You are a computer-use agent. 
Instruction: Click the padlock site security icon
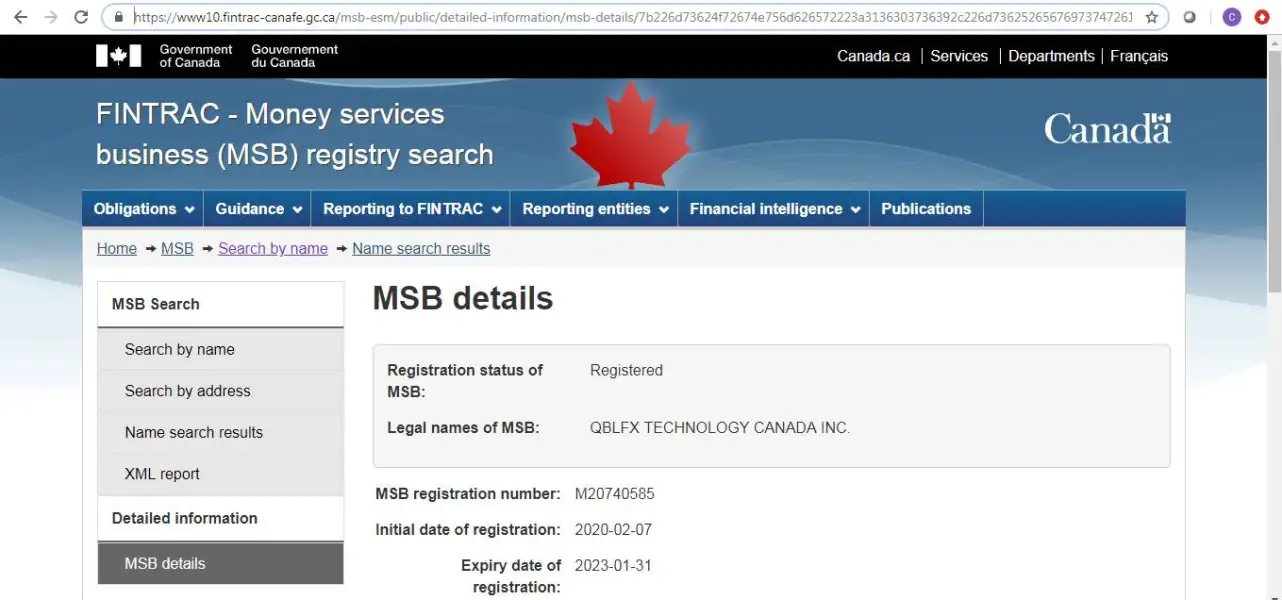tap(119, 17)
